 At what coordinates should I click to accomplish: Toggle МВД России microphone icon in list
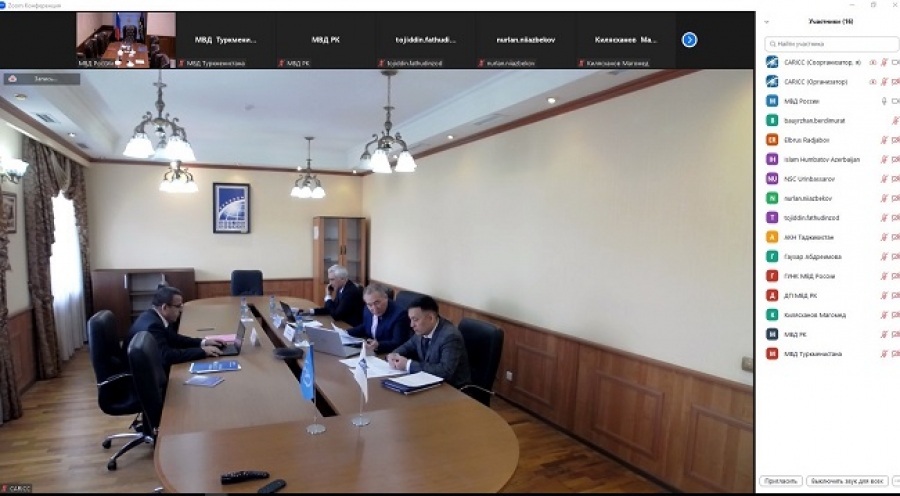point(884,101)
